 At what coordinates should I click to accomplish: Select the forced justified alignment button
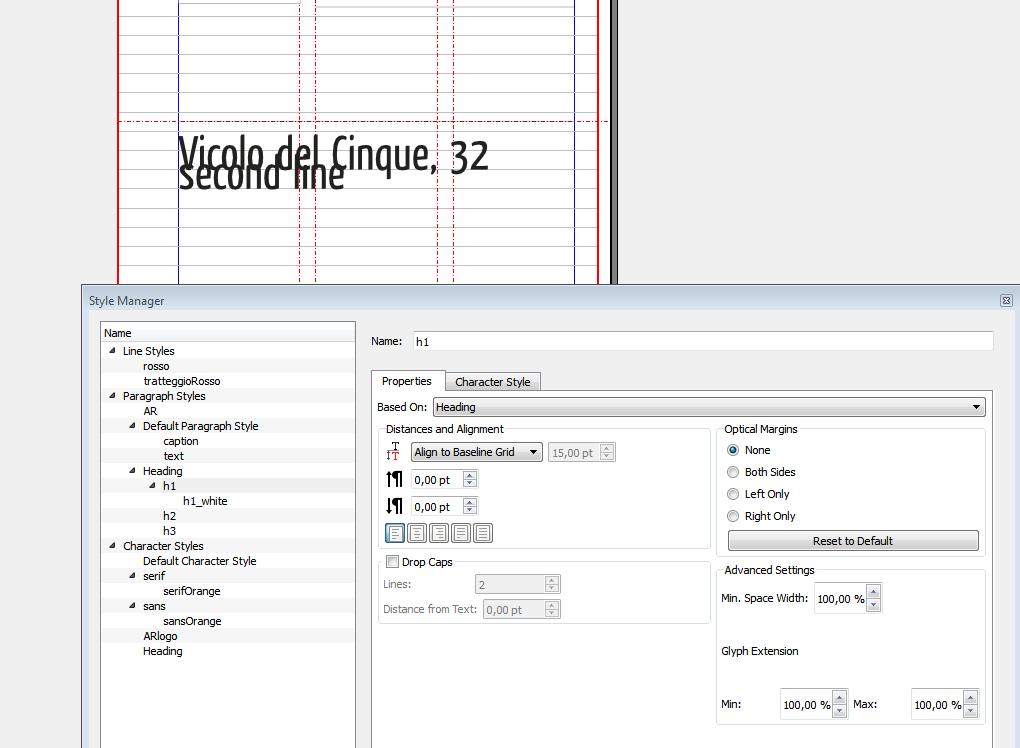pyautogui.click(x=483, y=533)
